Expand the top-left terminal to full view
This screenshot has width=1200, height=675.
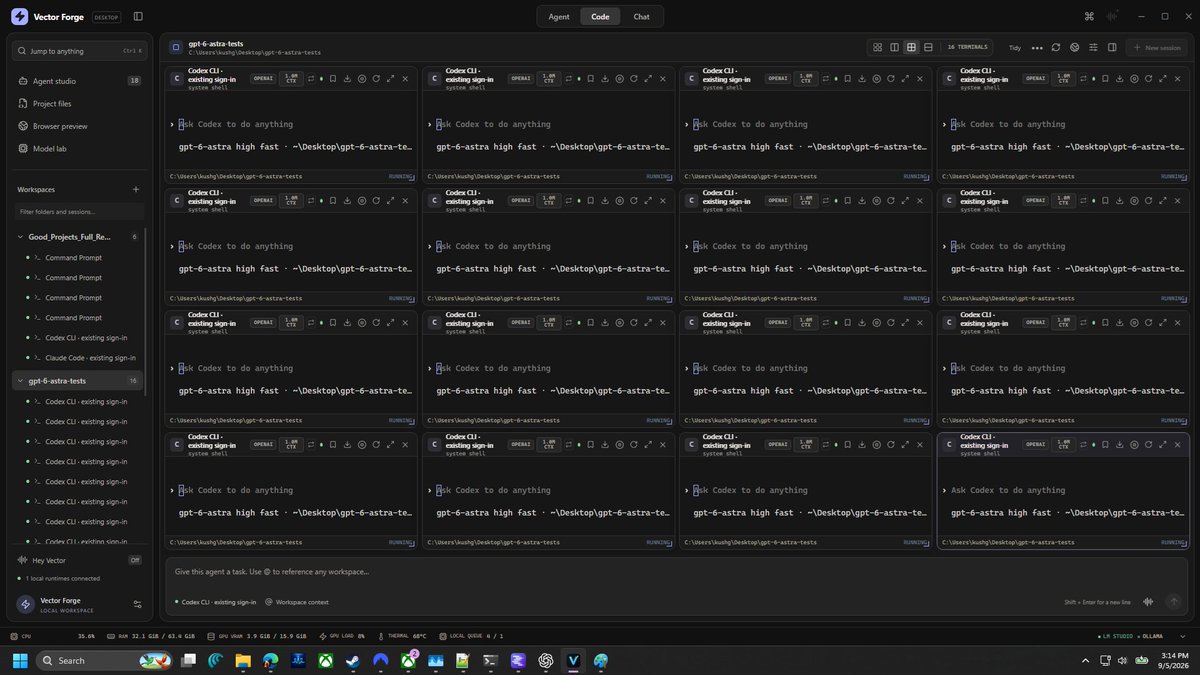(x=391, y=78)
